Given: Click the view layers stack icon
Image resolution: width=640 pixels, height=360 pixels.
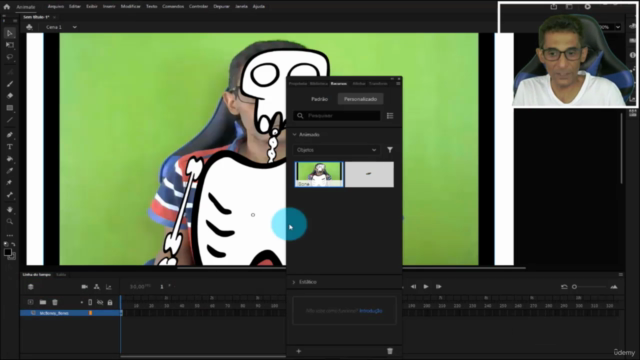Looking at the screenshot, I should [x=31, y=287].
